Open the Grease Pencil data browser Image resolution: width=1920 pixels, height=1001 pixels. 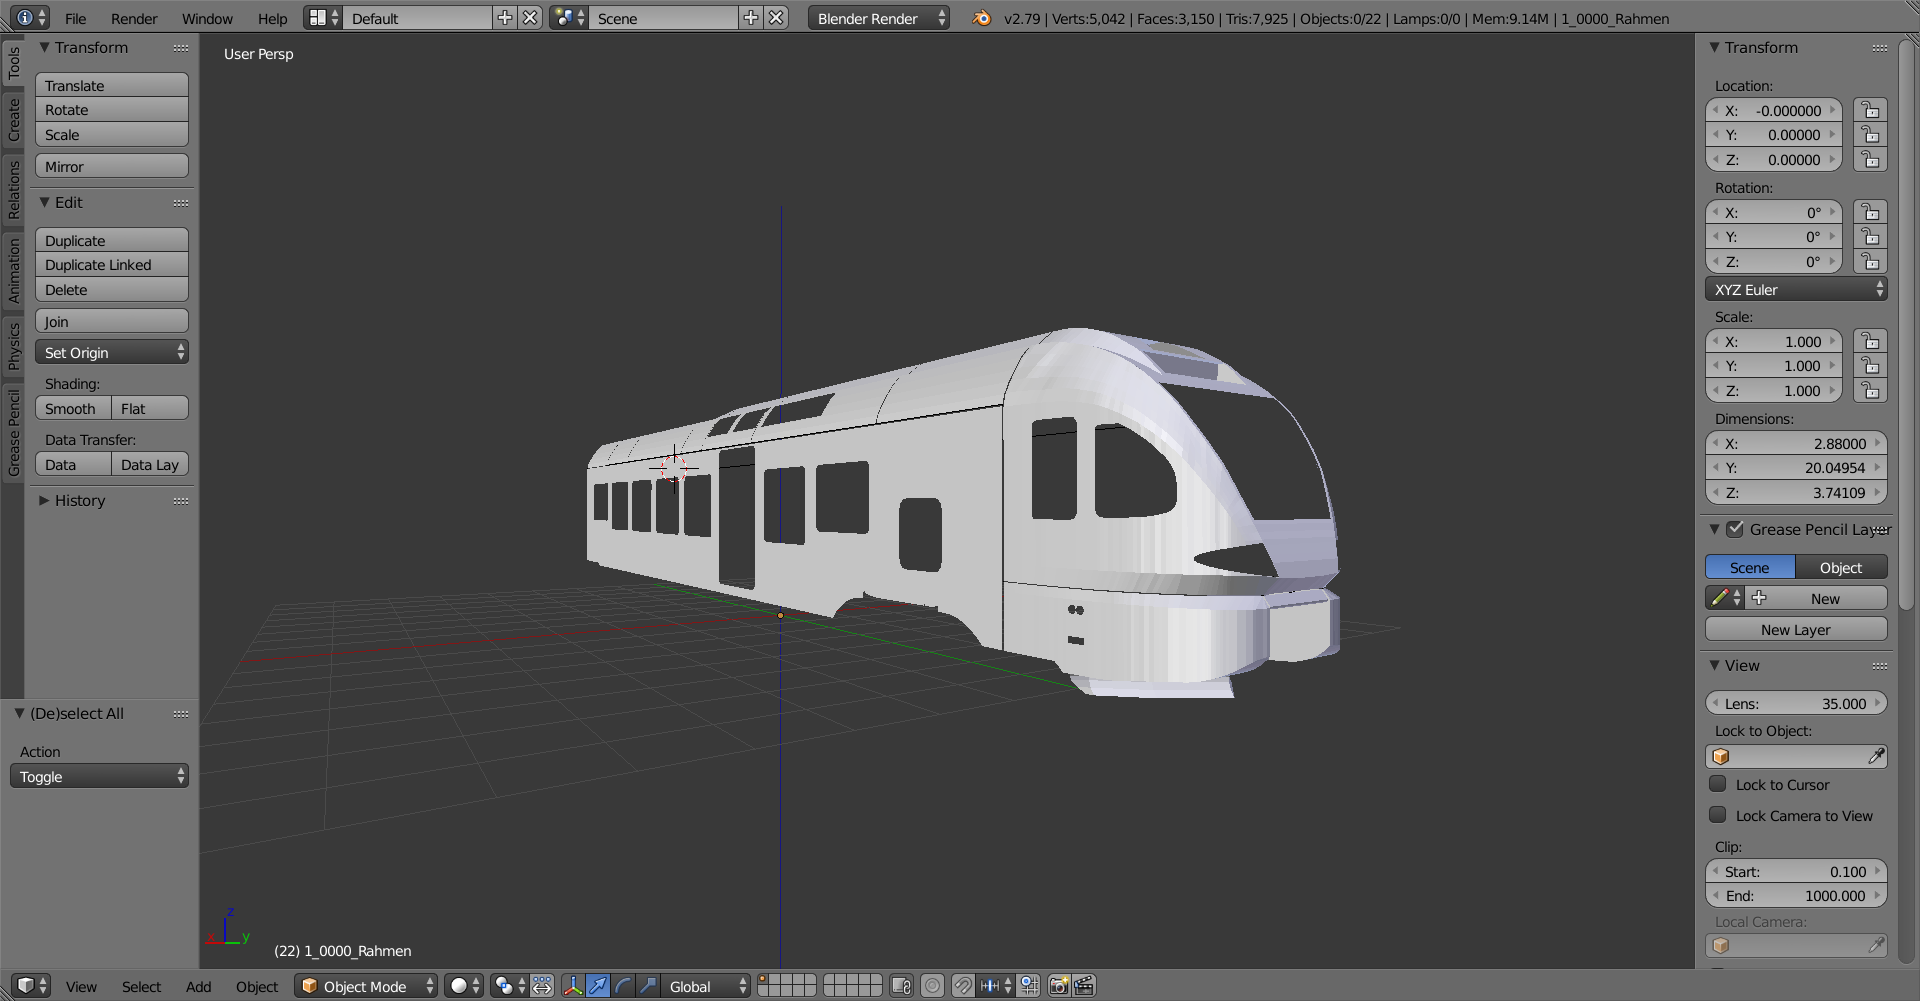coord(1724,598)
